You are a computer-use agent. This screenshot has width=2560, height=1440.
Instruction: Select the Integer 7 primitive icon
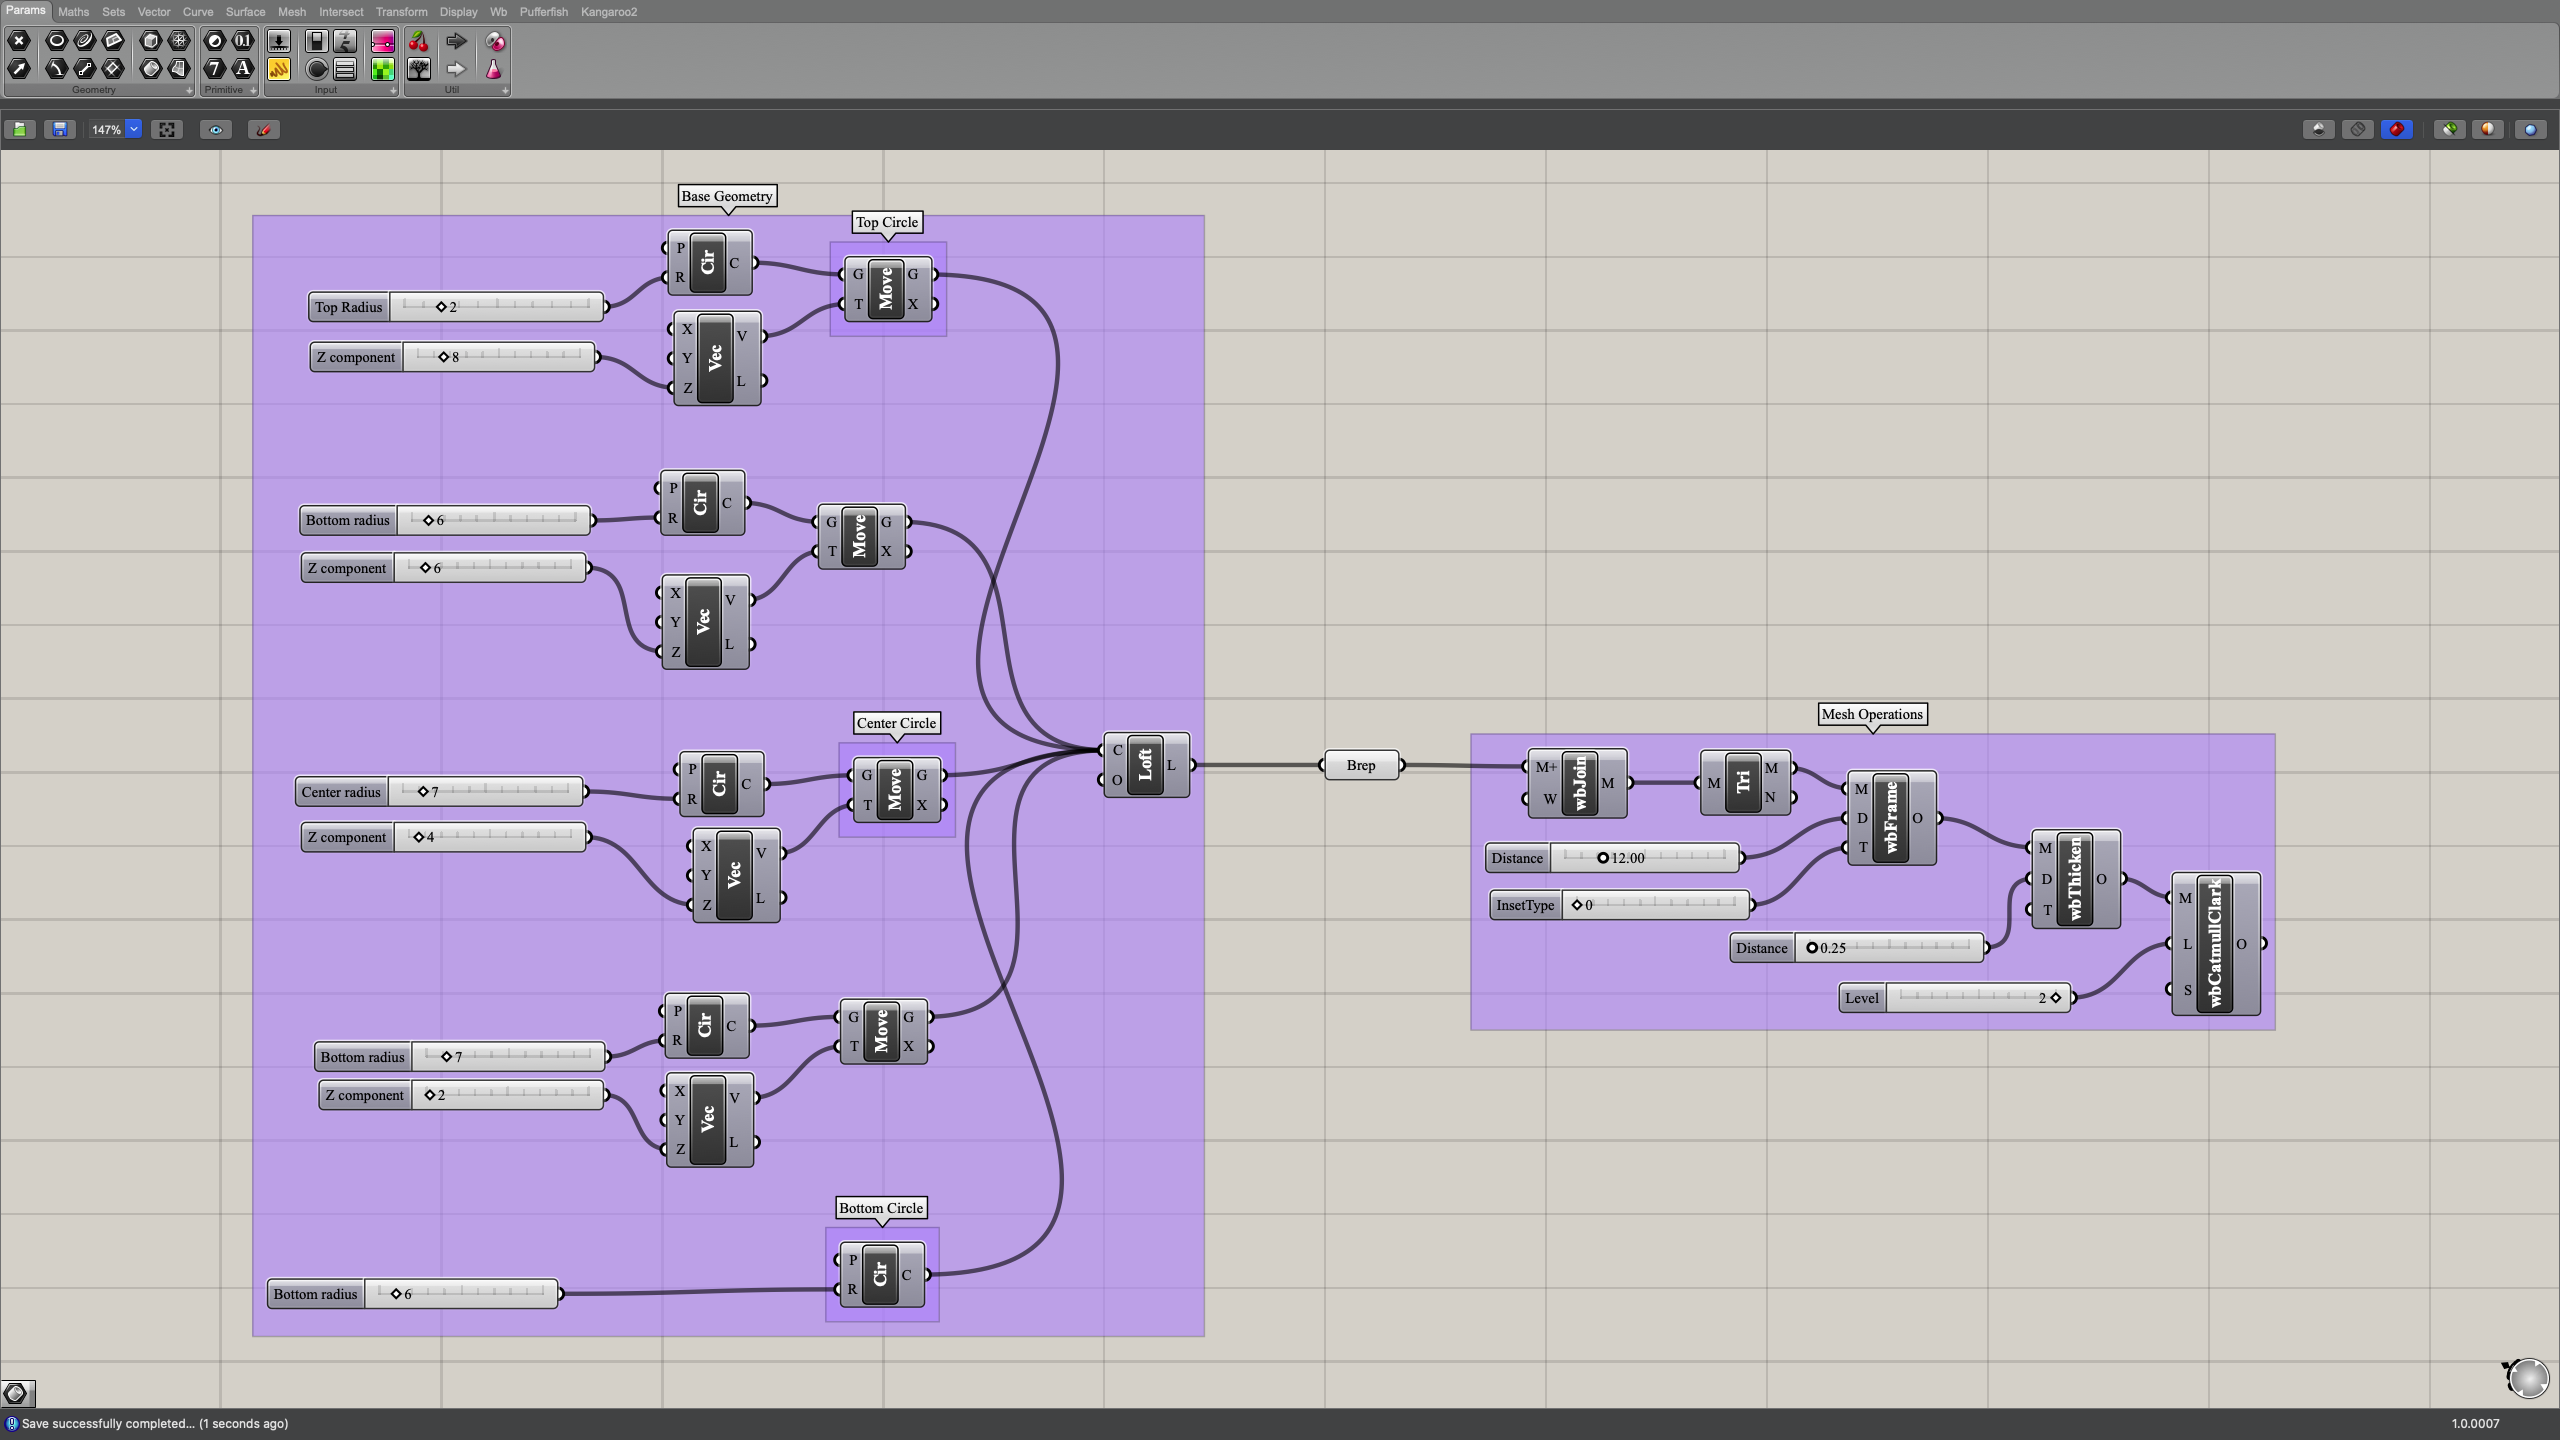click(215, 69)
